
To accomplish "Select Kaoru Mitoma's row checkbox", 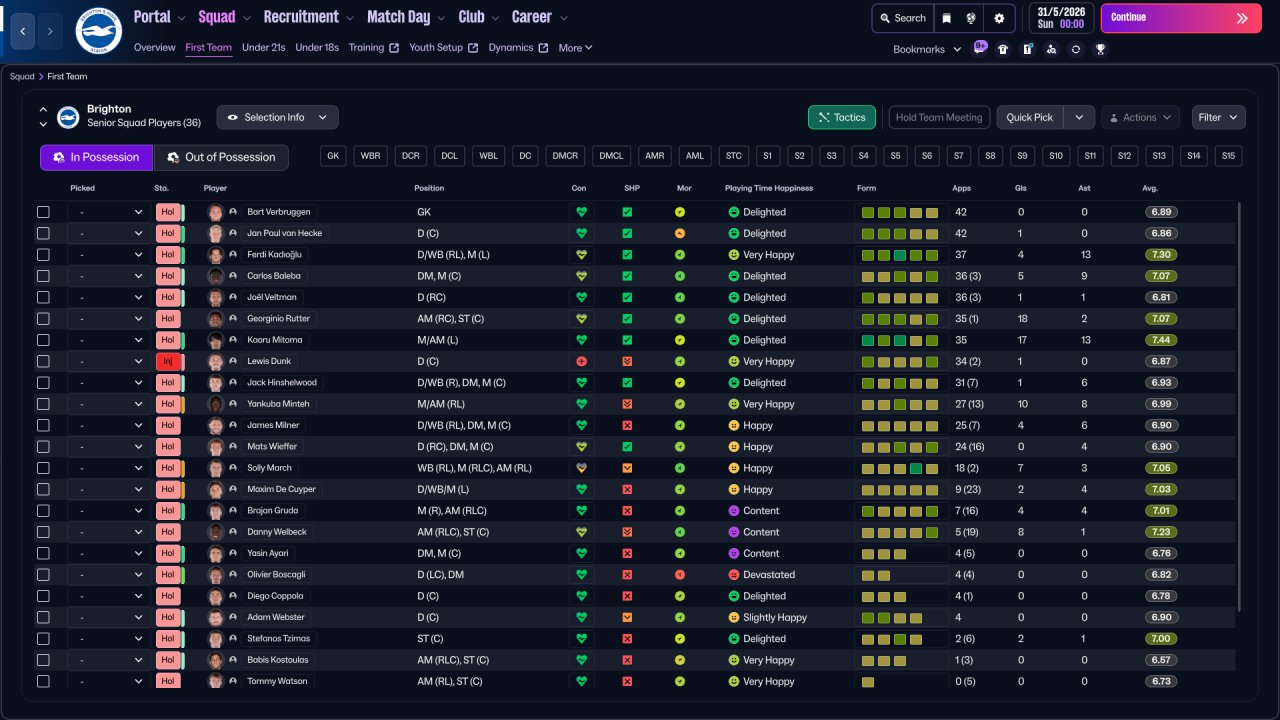I will 43,340.
